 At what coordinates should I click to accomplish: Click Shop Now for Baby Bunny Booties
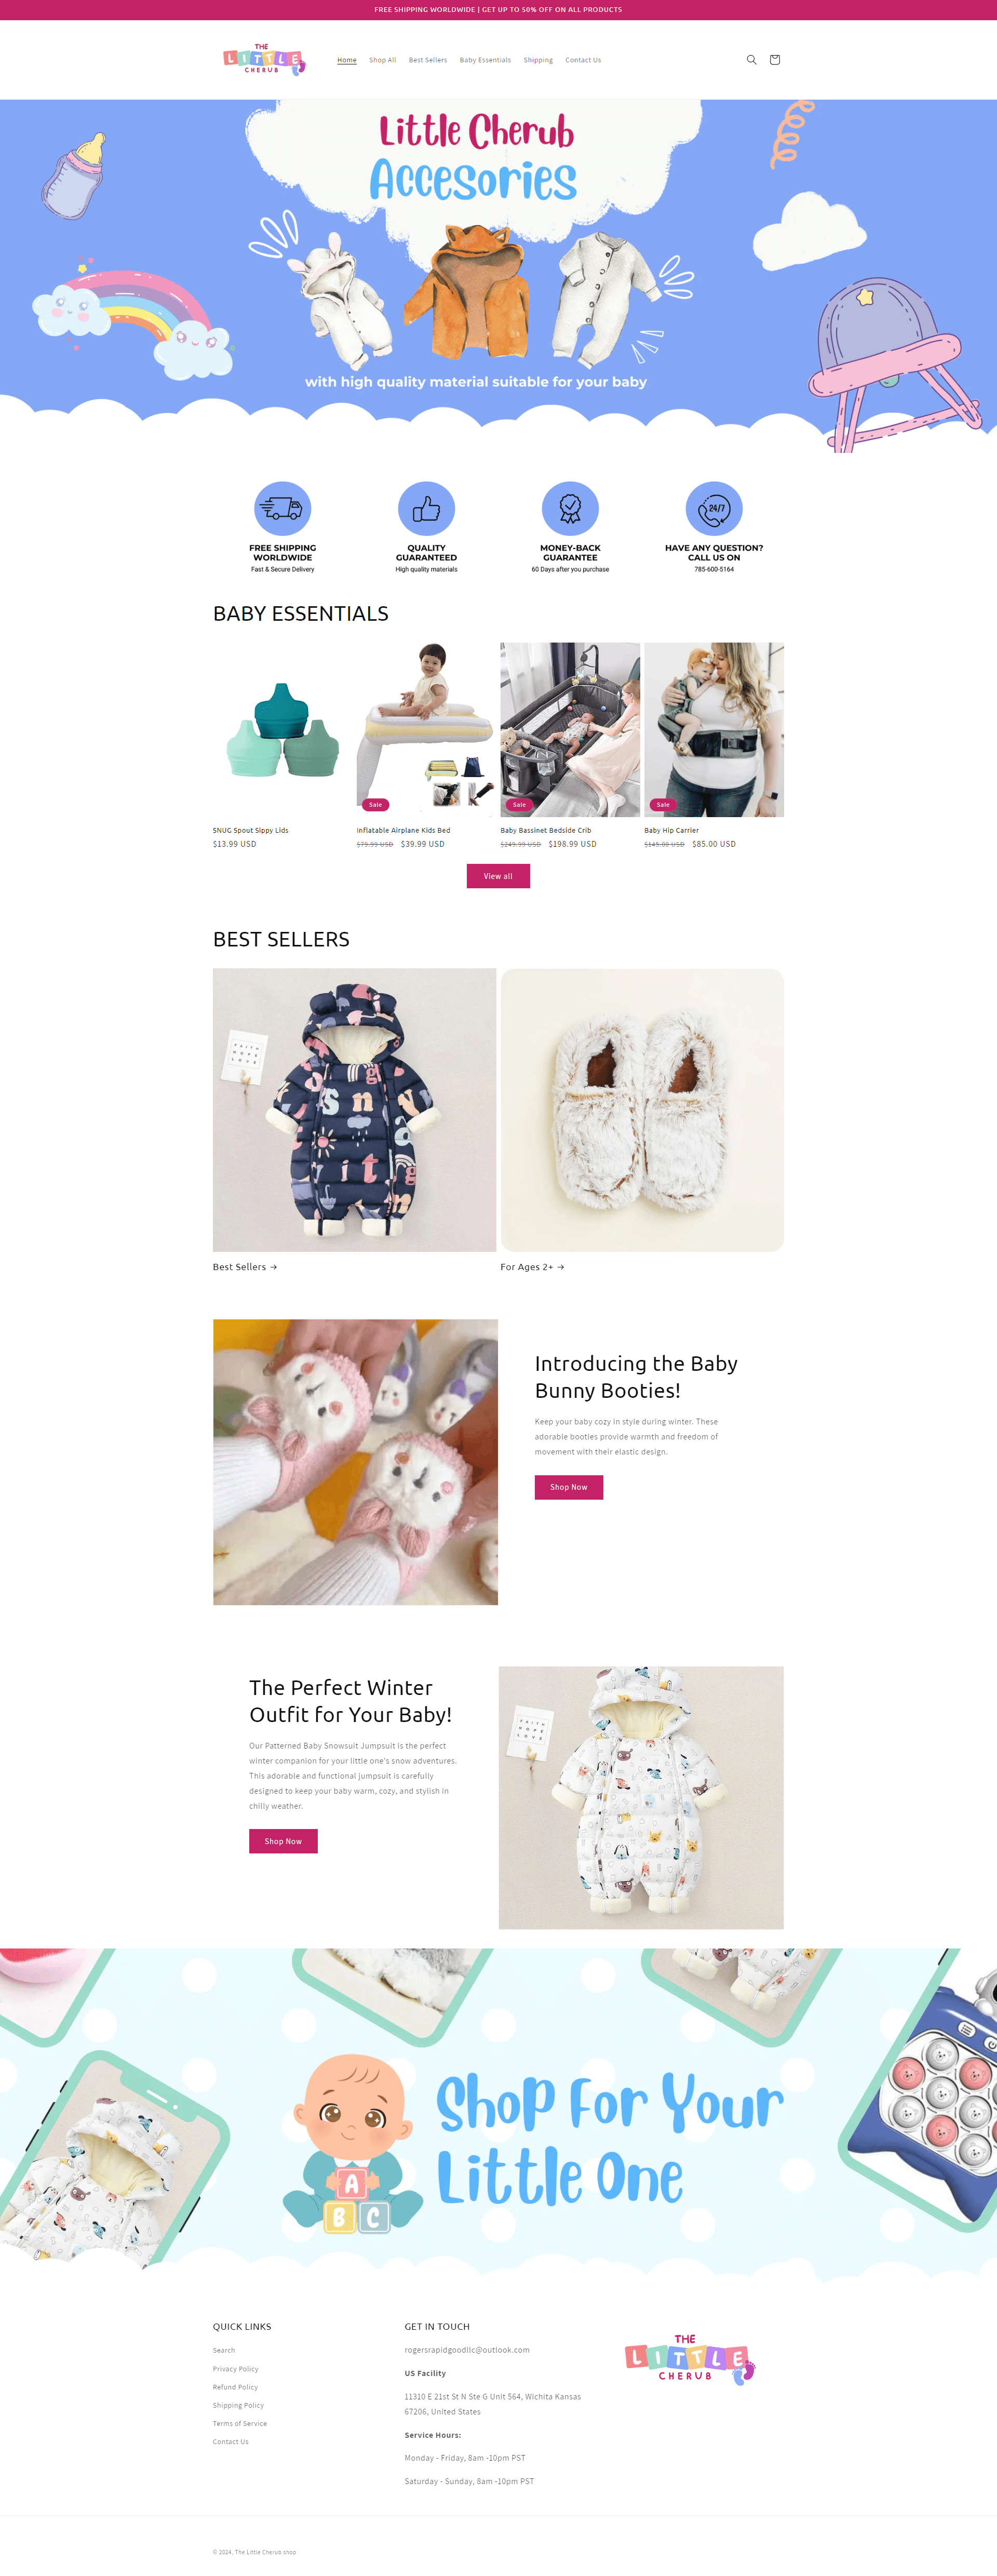[569, 1487]
